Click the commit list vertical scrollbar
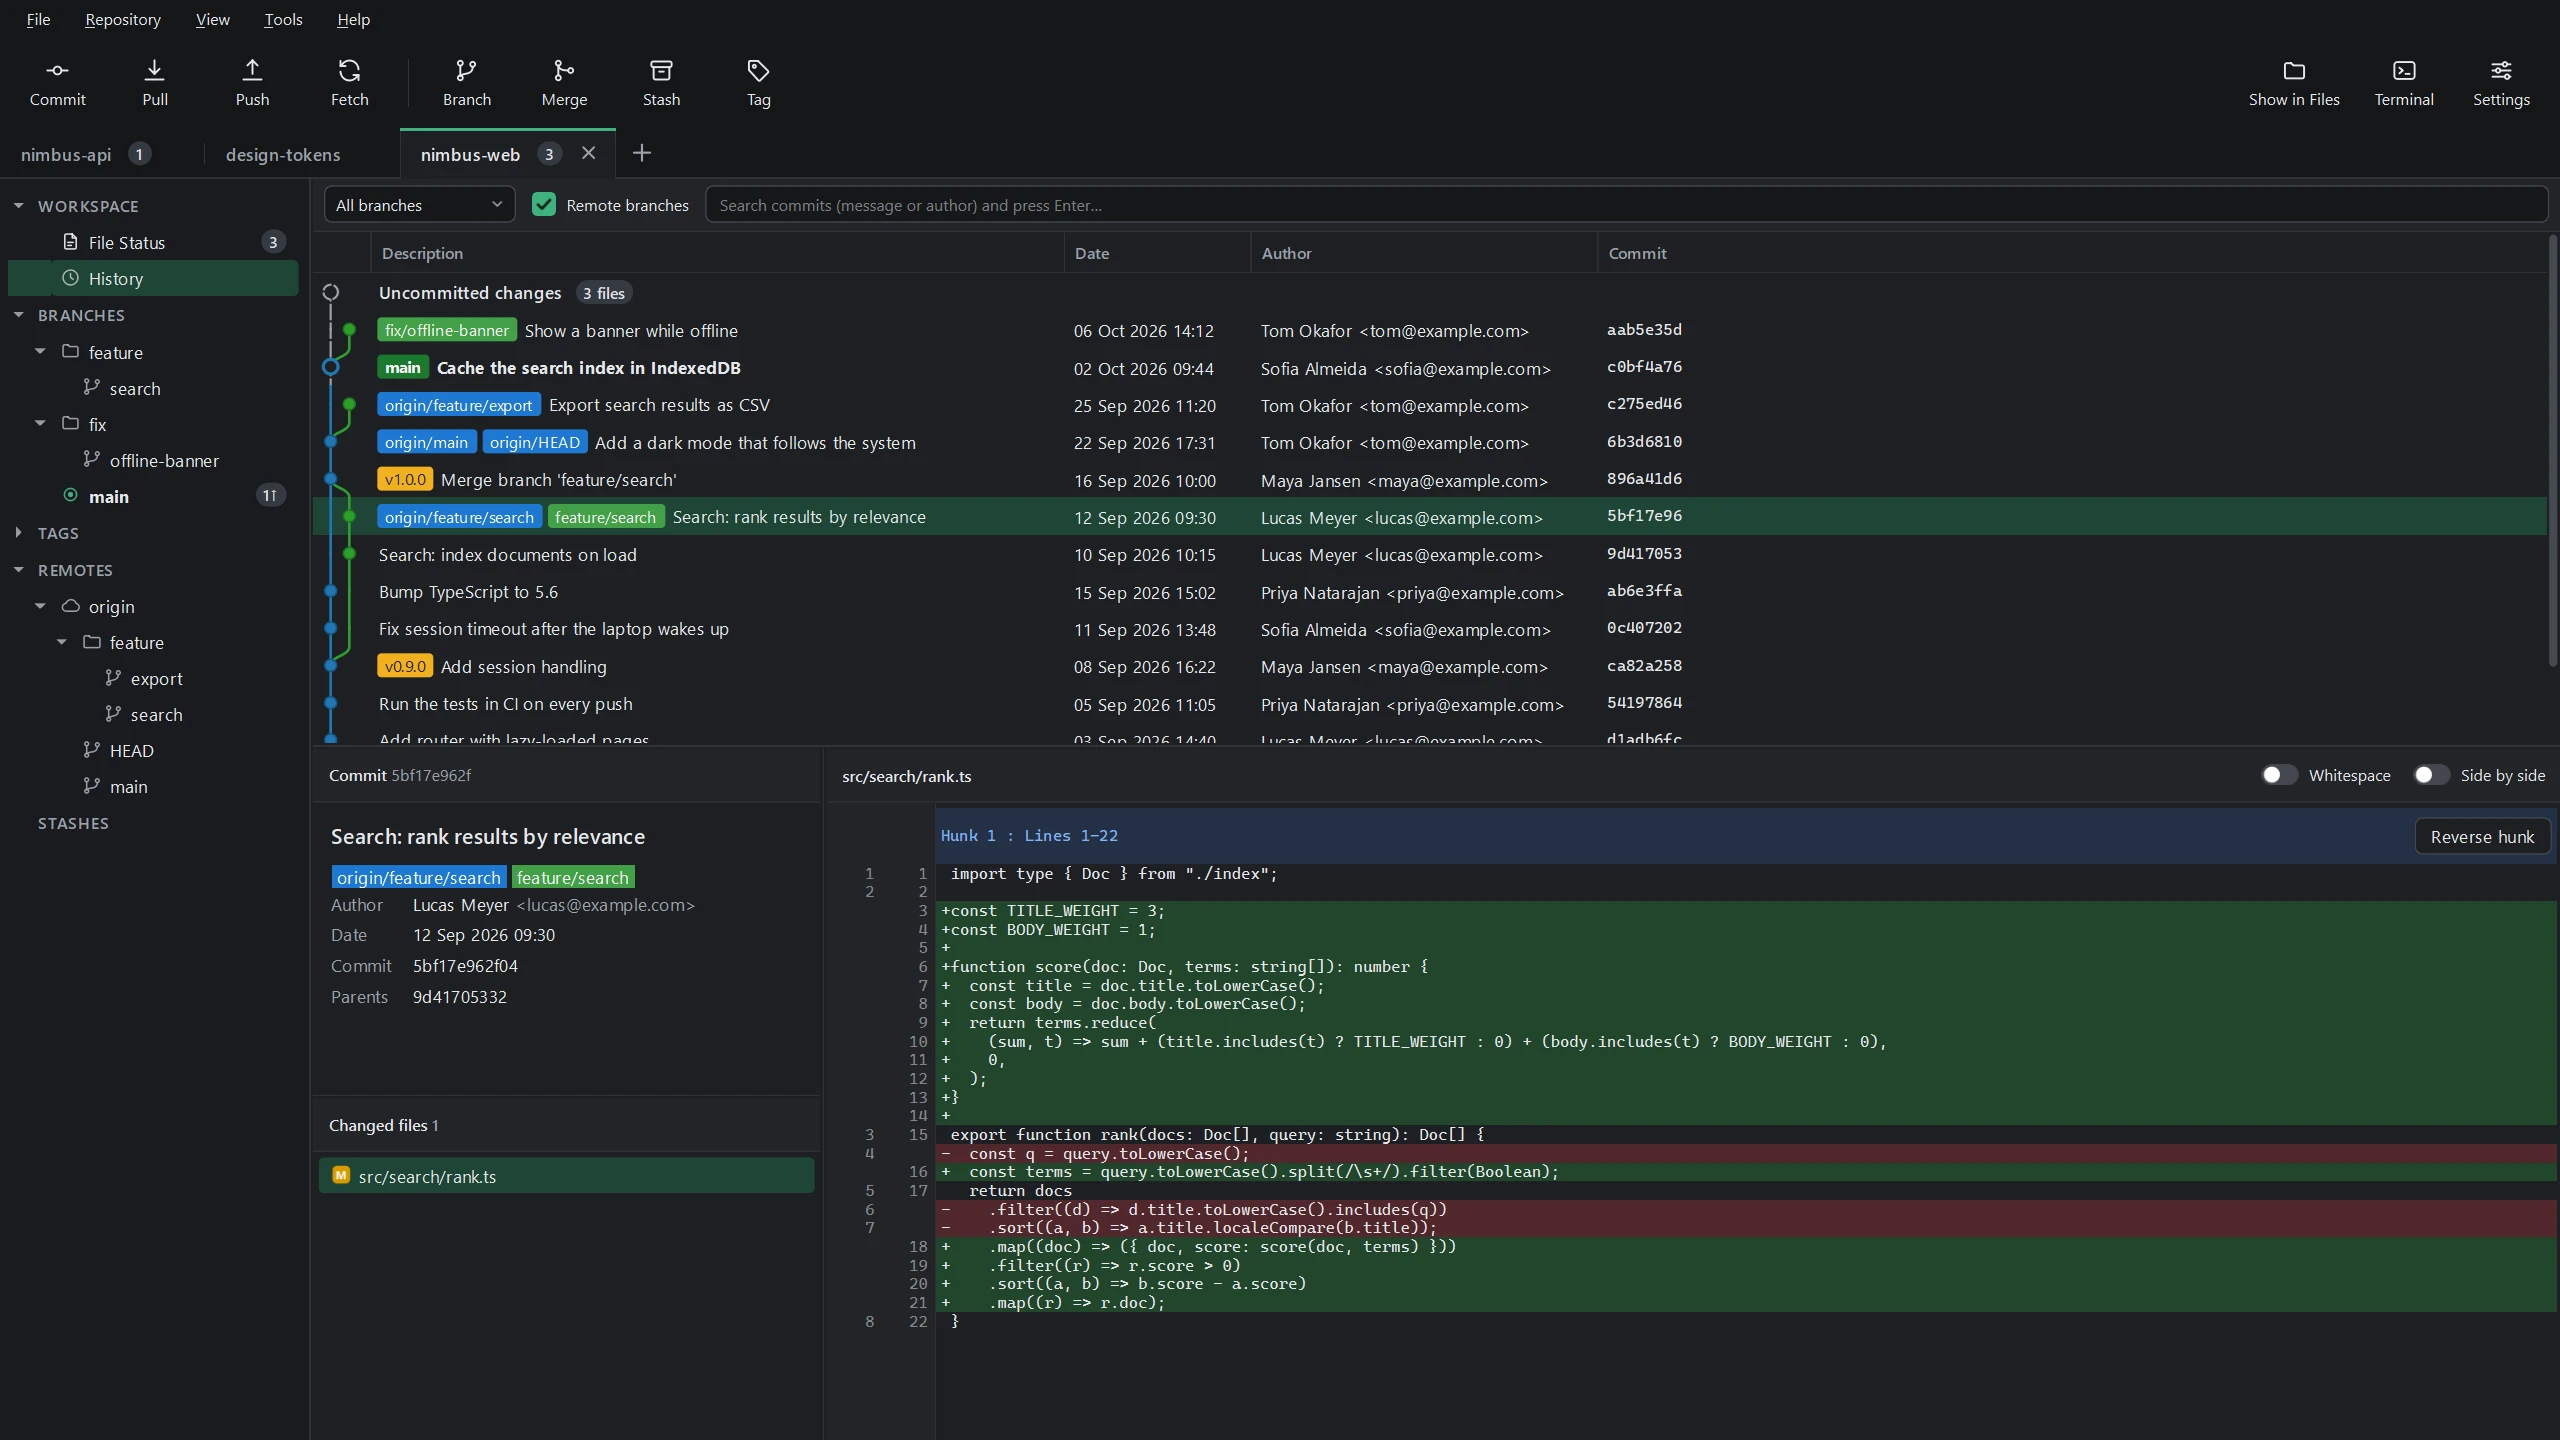The image size is (2560, 1440). tap(2552, 450)
